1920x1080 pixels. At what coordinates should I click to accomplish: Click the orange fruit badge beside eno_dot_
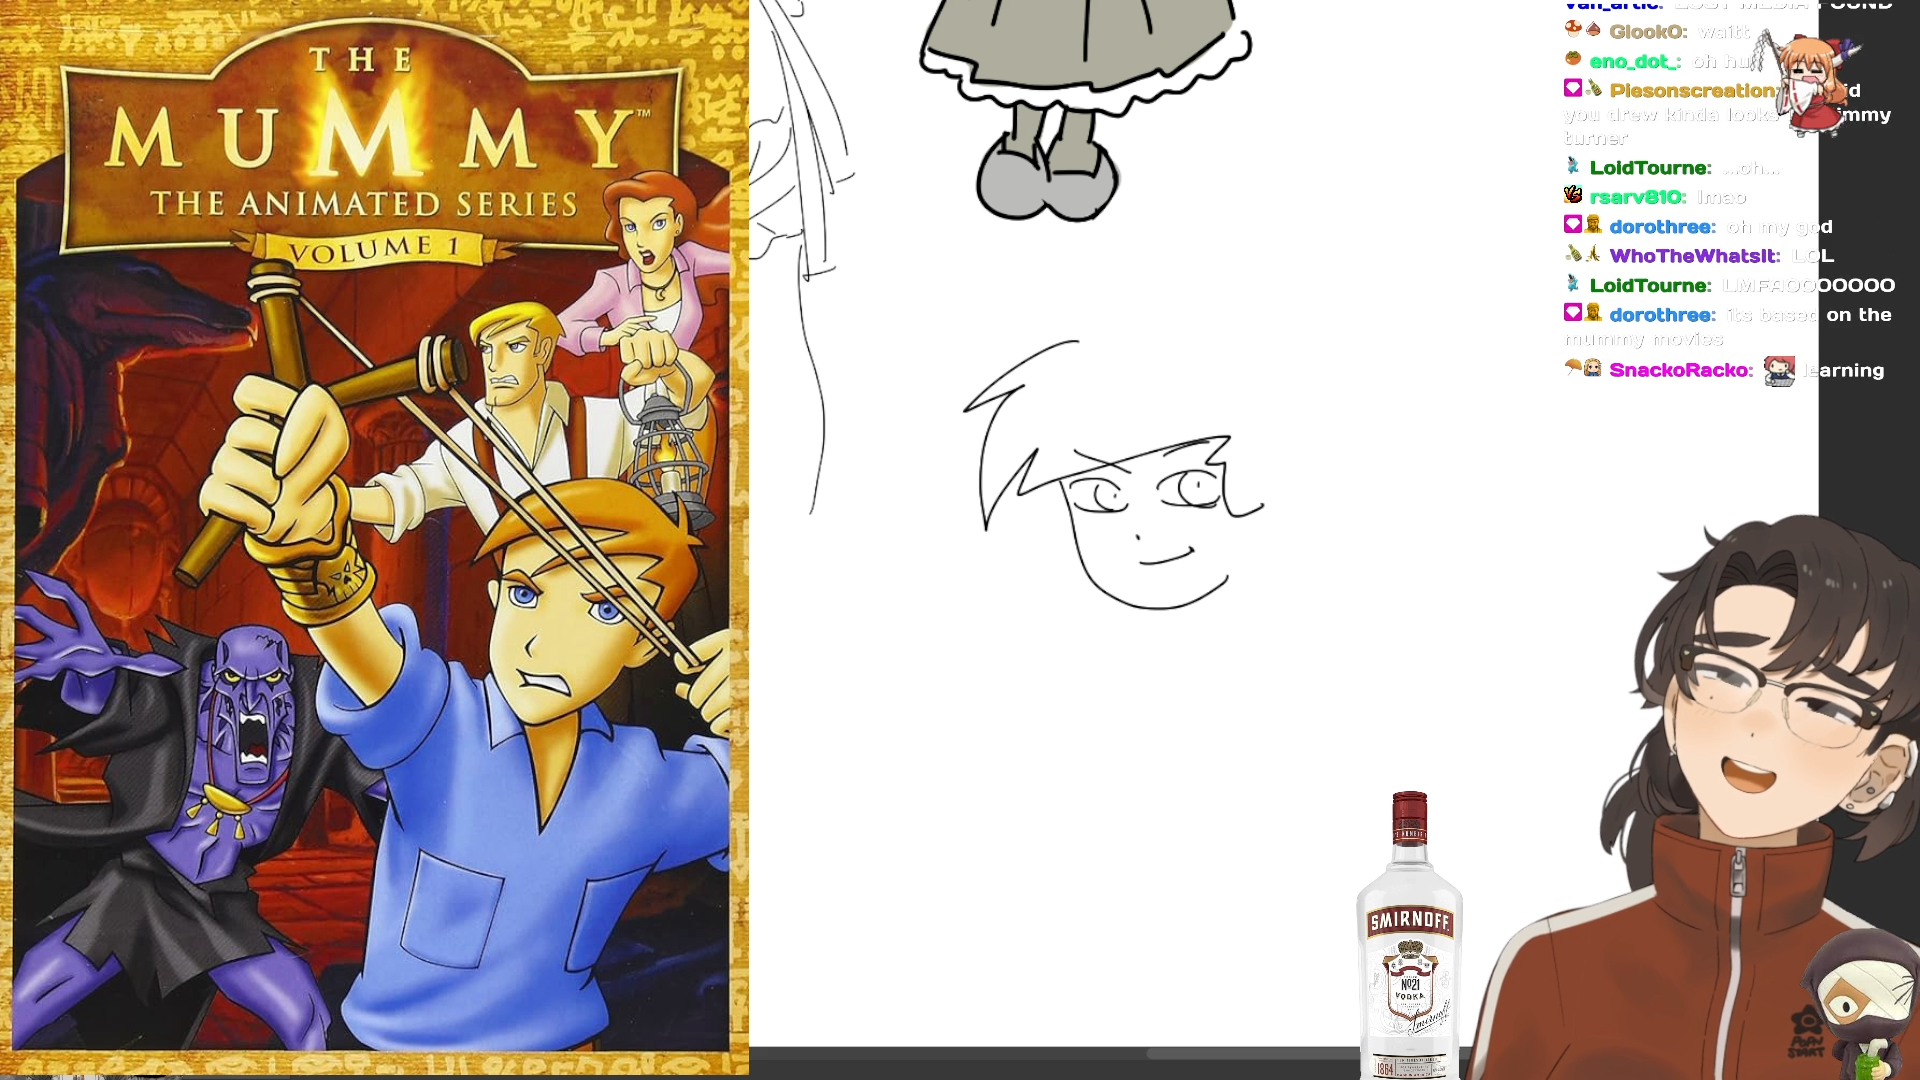point(1573,59)
